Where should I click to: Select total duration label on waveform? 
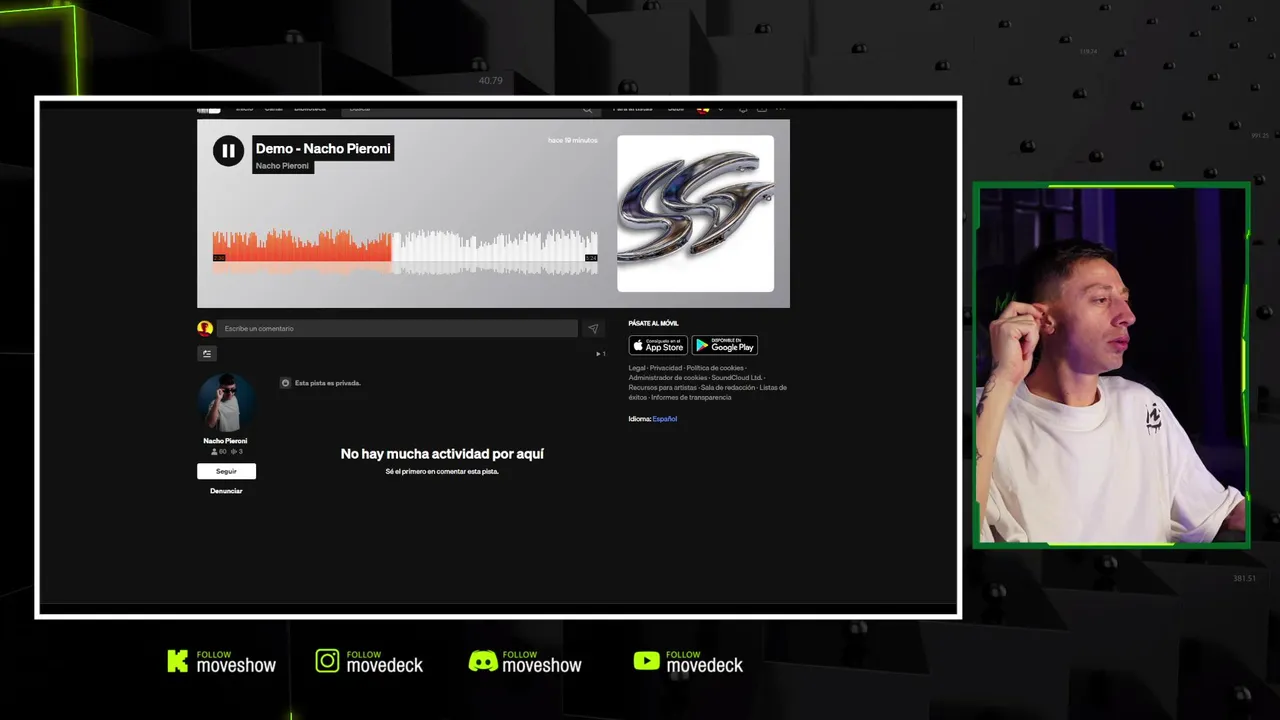point(591,258)
